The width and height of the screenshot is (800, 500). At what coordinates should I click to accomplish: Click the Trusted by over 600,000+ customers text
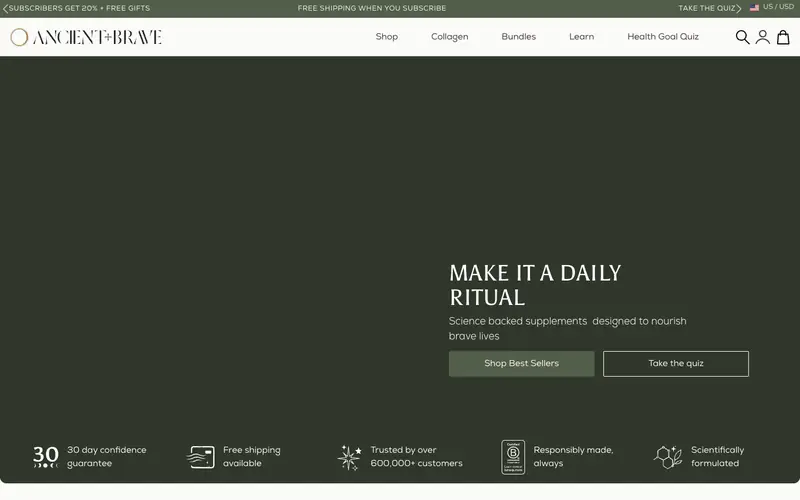(416, 457)
